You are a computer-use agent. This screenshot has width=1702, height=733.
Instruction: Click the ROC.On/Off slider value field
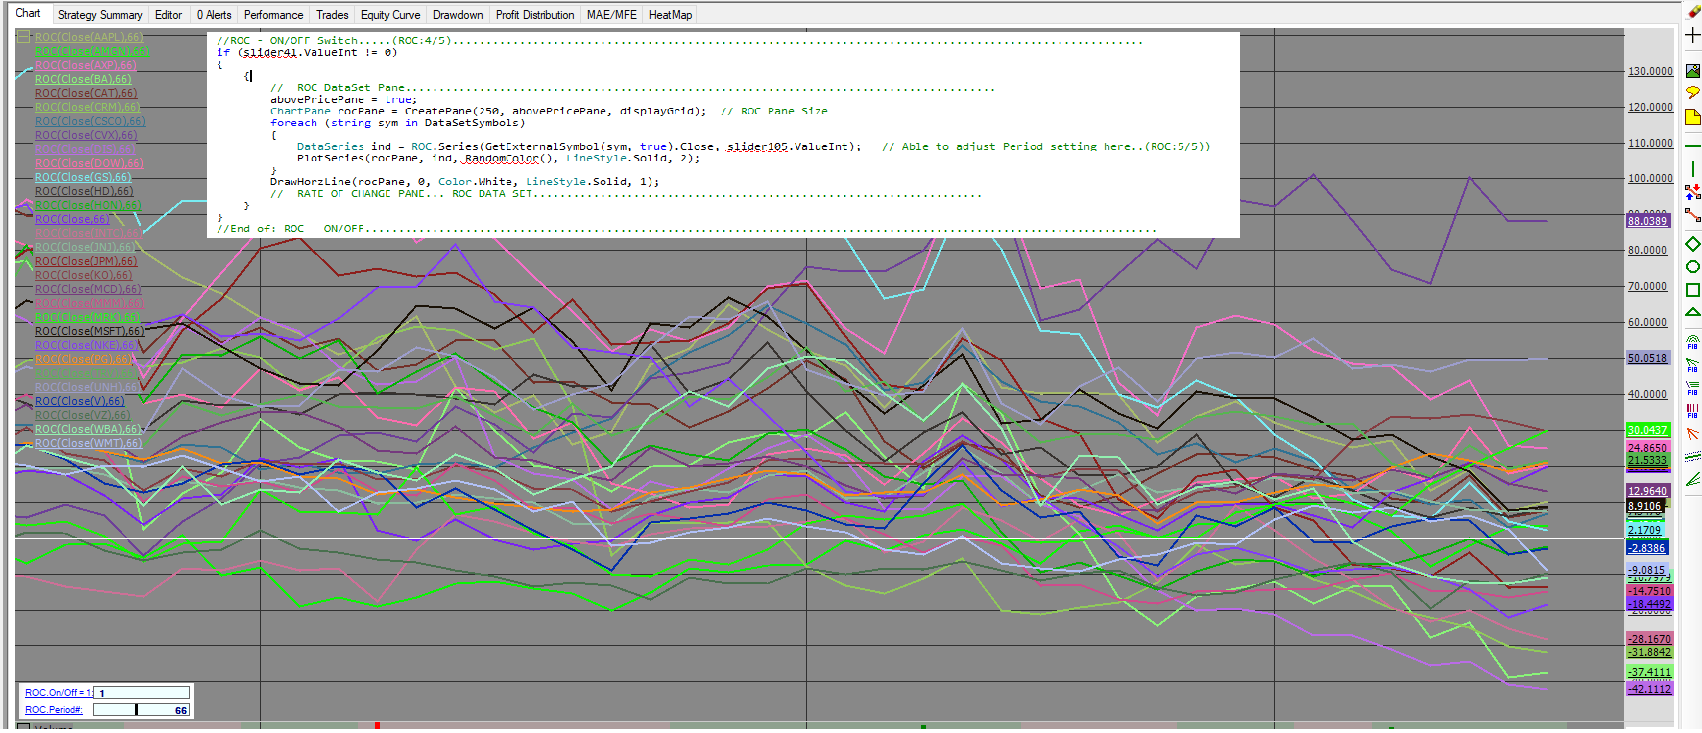click(x=141, y=692)
